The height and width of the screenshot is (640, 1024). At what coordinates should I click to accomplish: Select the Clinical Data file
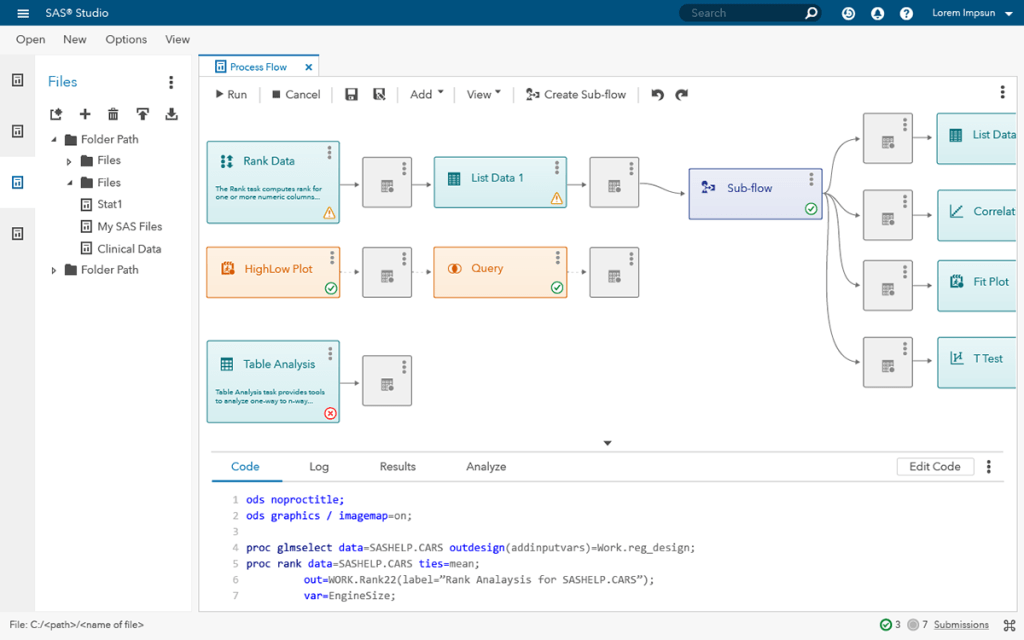coord(129,249)
